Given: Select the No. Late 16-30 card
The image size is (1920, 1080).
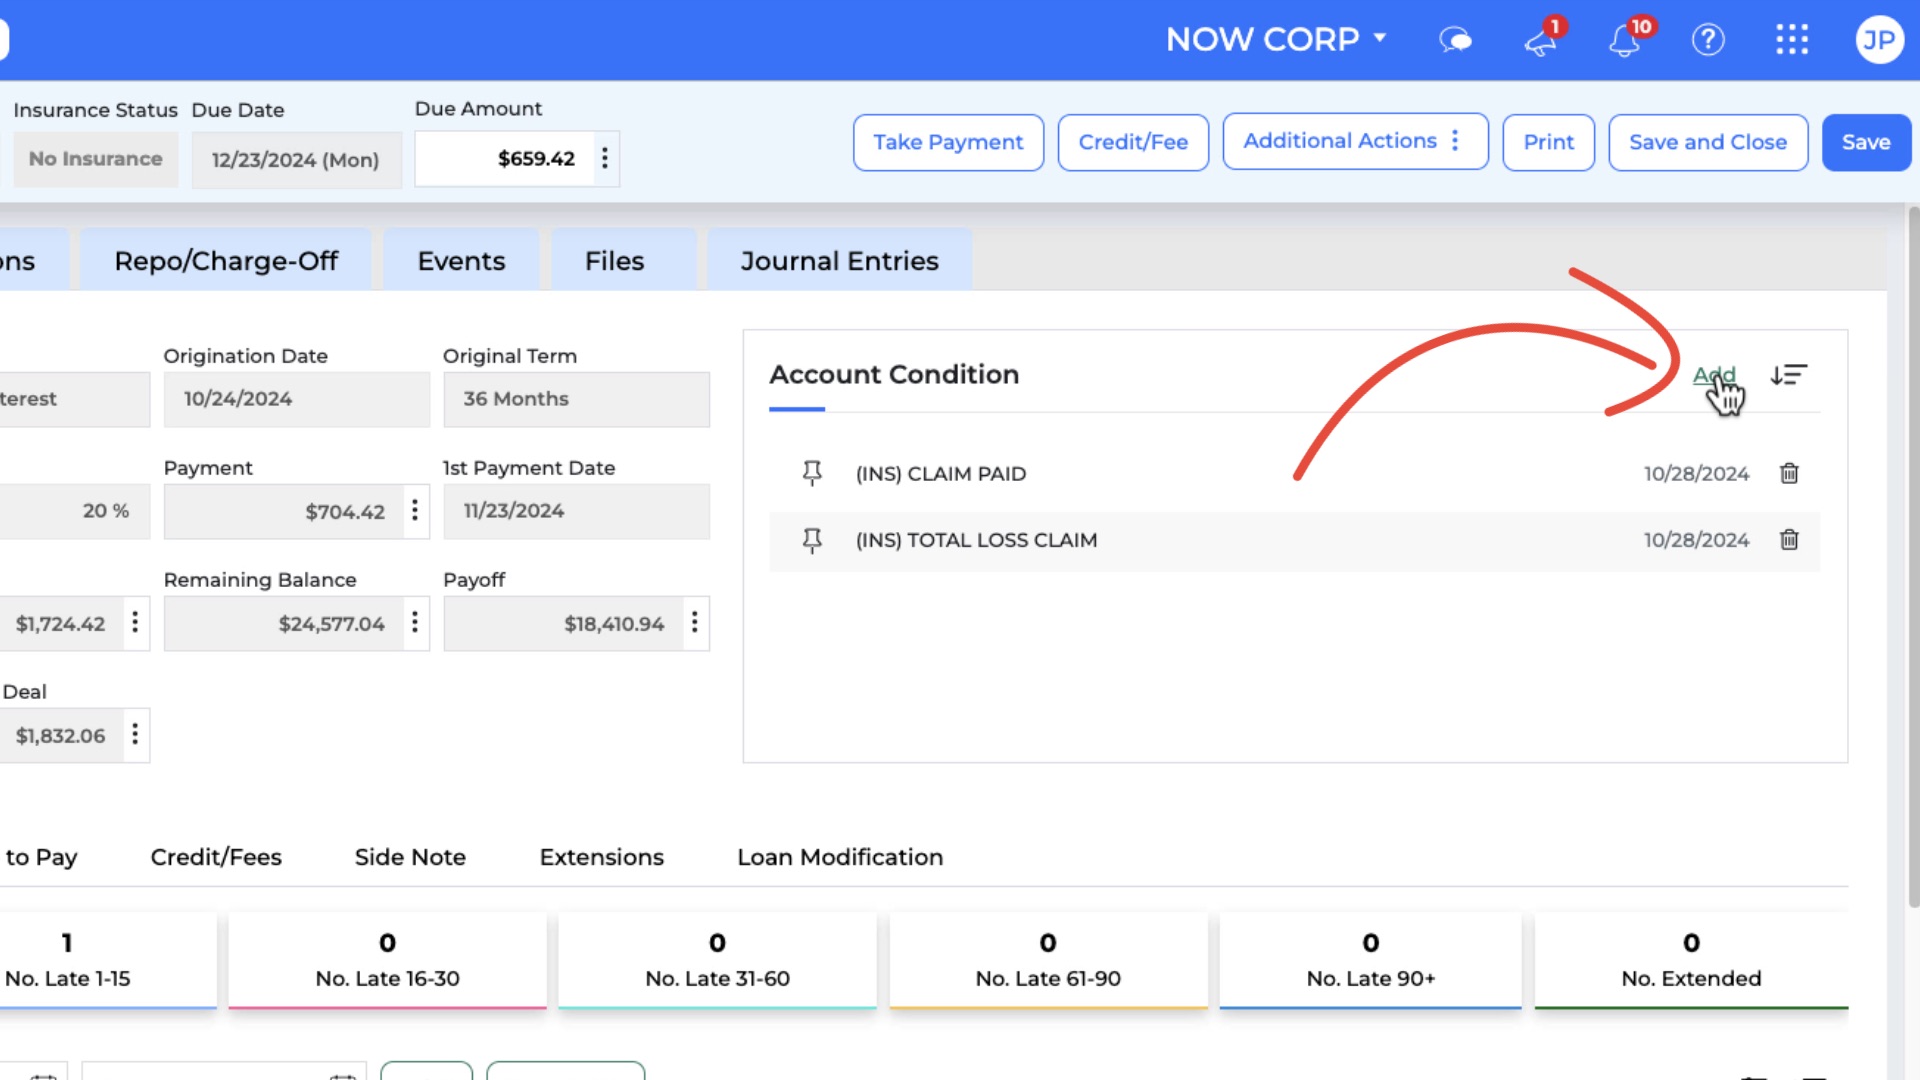Looking at the screenshot, I should [387, 960].
